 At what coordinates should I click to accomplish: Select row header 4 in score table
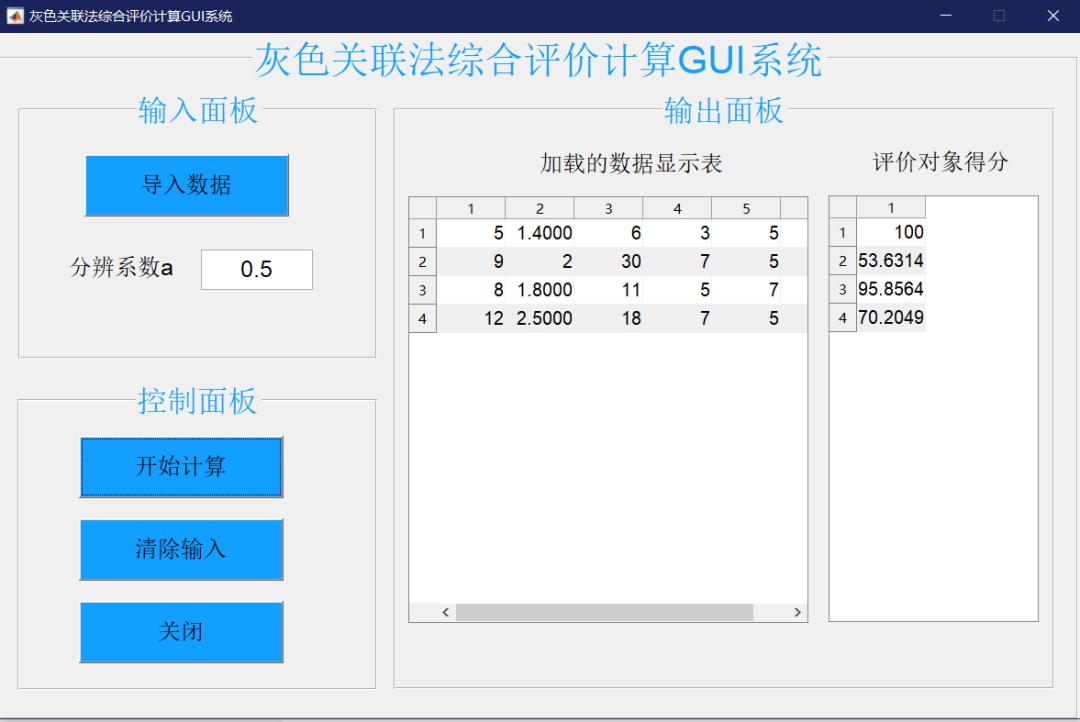tap(842, 318)
